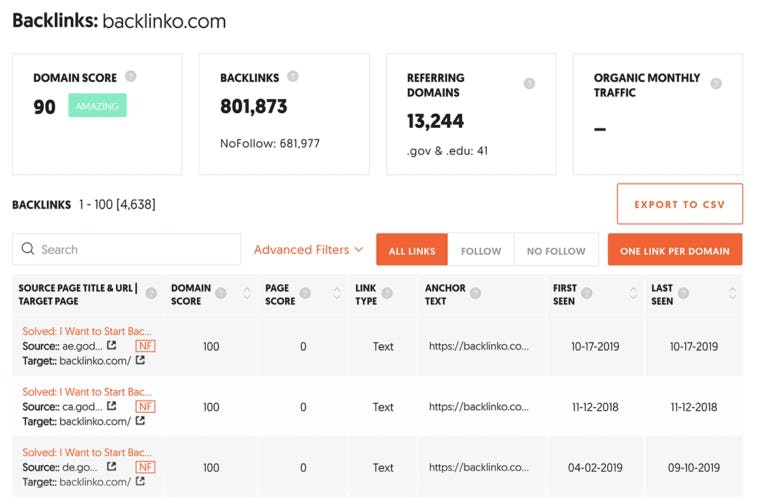759x497 pixels.
Task: Open external link icon for de.go... source
Action: (112, 467)
